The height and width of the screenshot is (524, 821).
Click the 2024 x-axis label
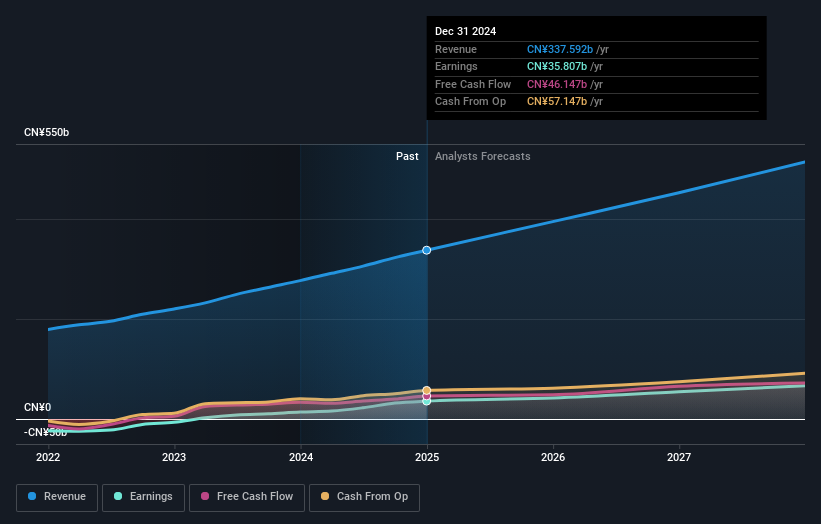(301, 457)
